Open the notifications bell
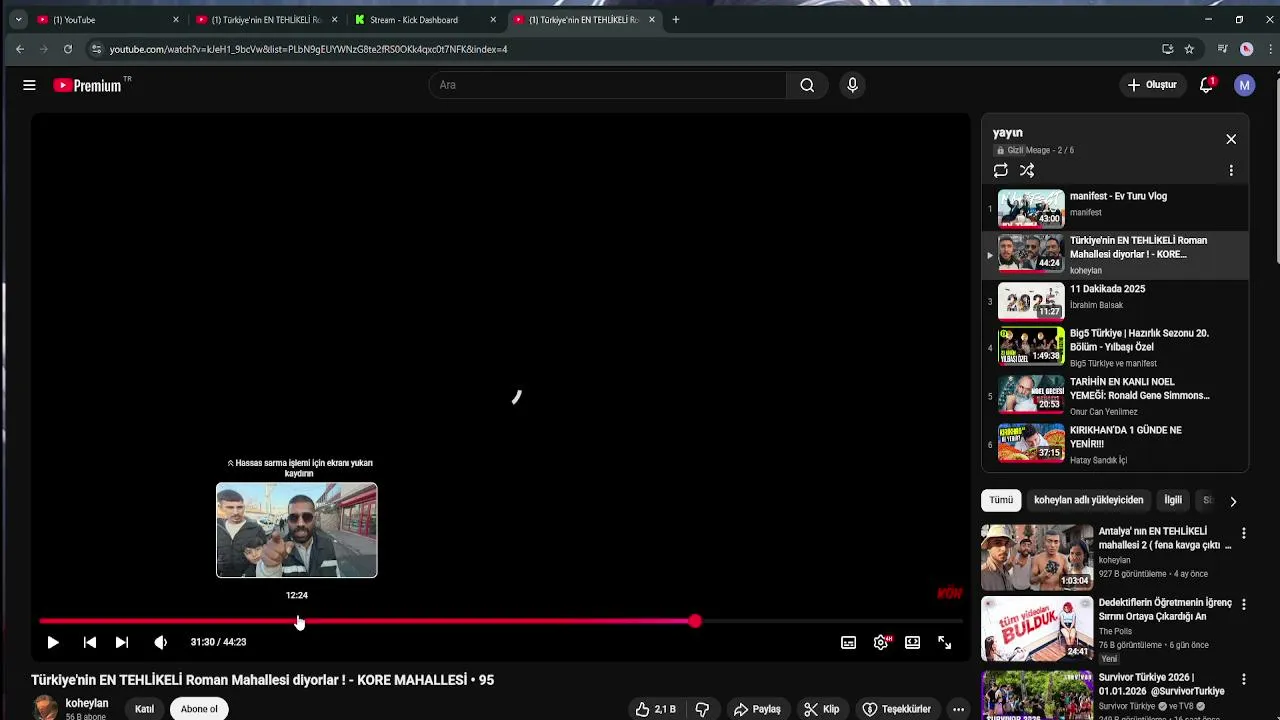Viewport: 1280px width, 720px height. pyautogui.click(x=1206, y=85)
